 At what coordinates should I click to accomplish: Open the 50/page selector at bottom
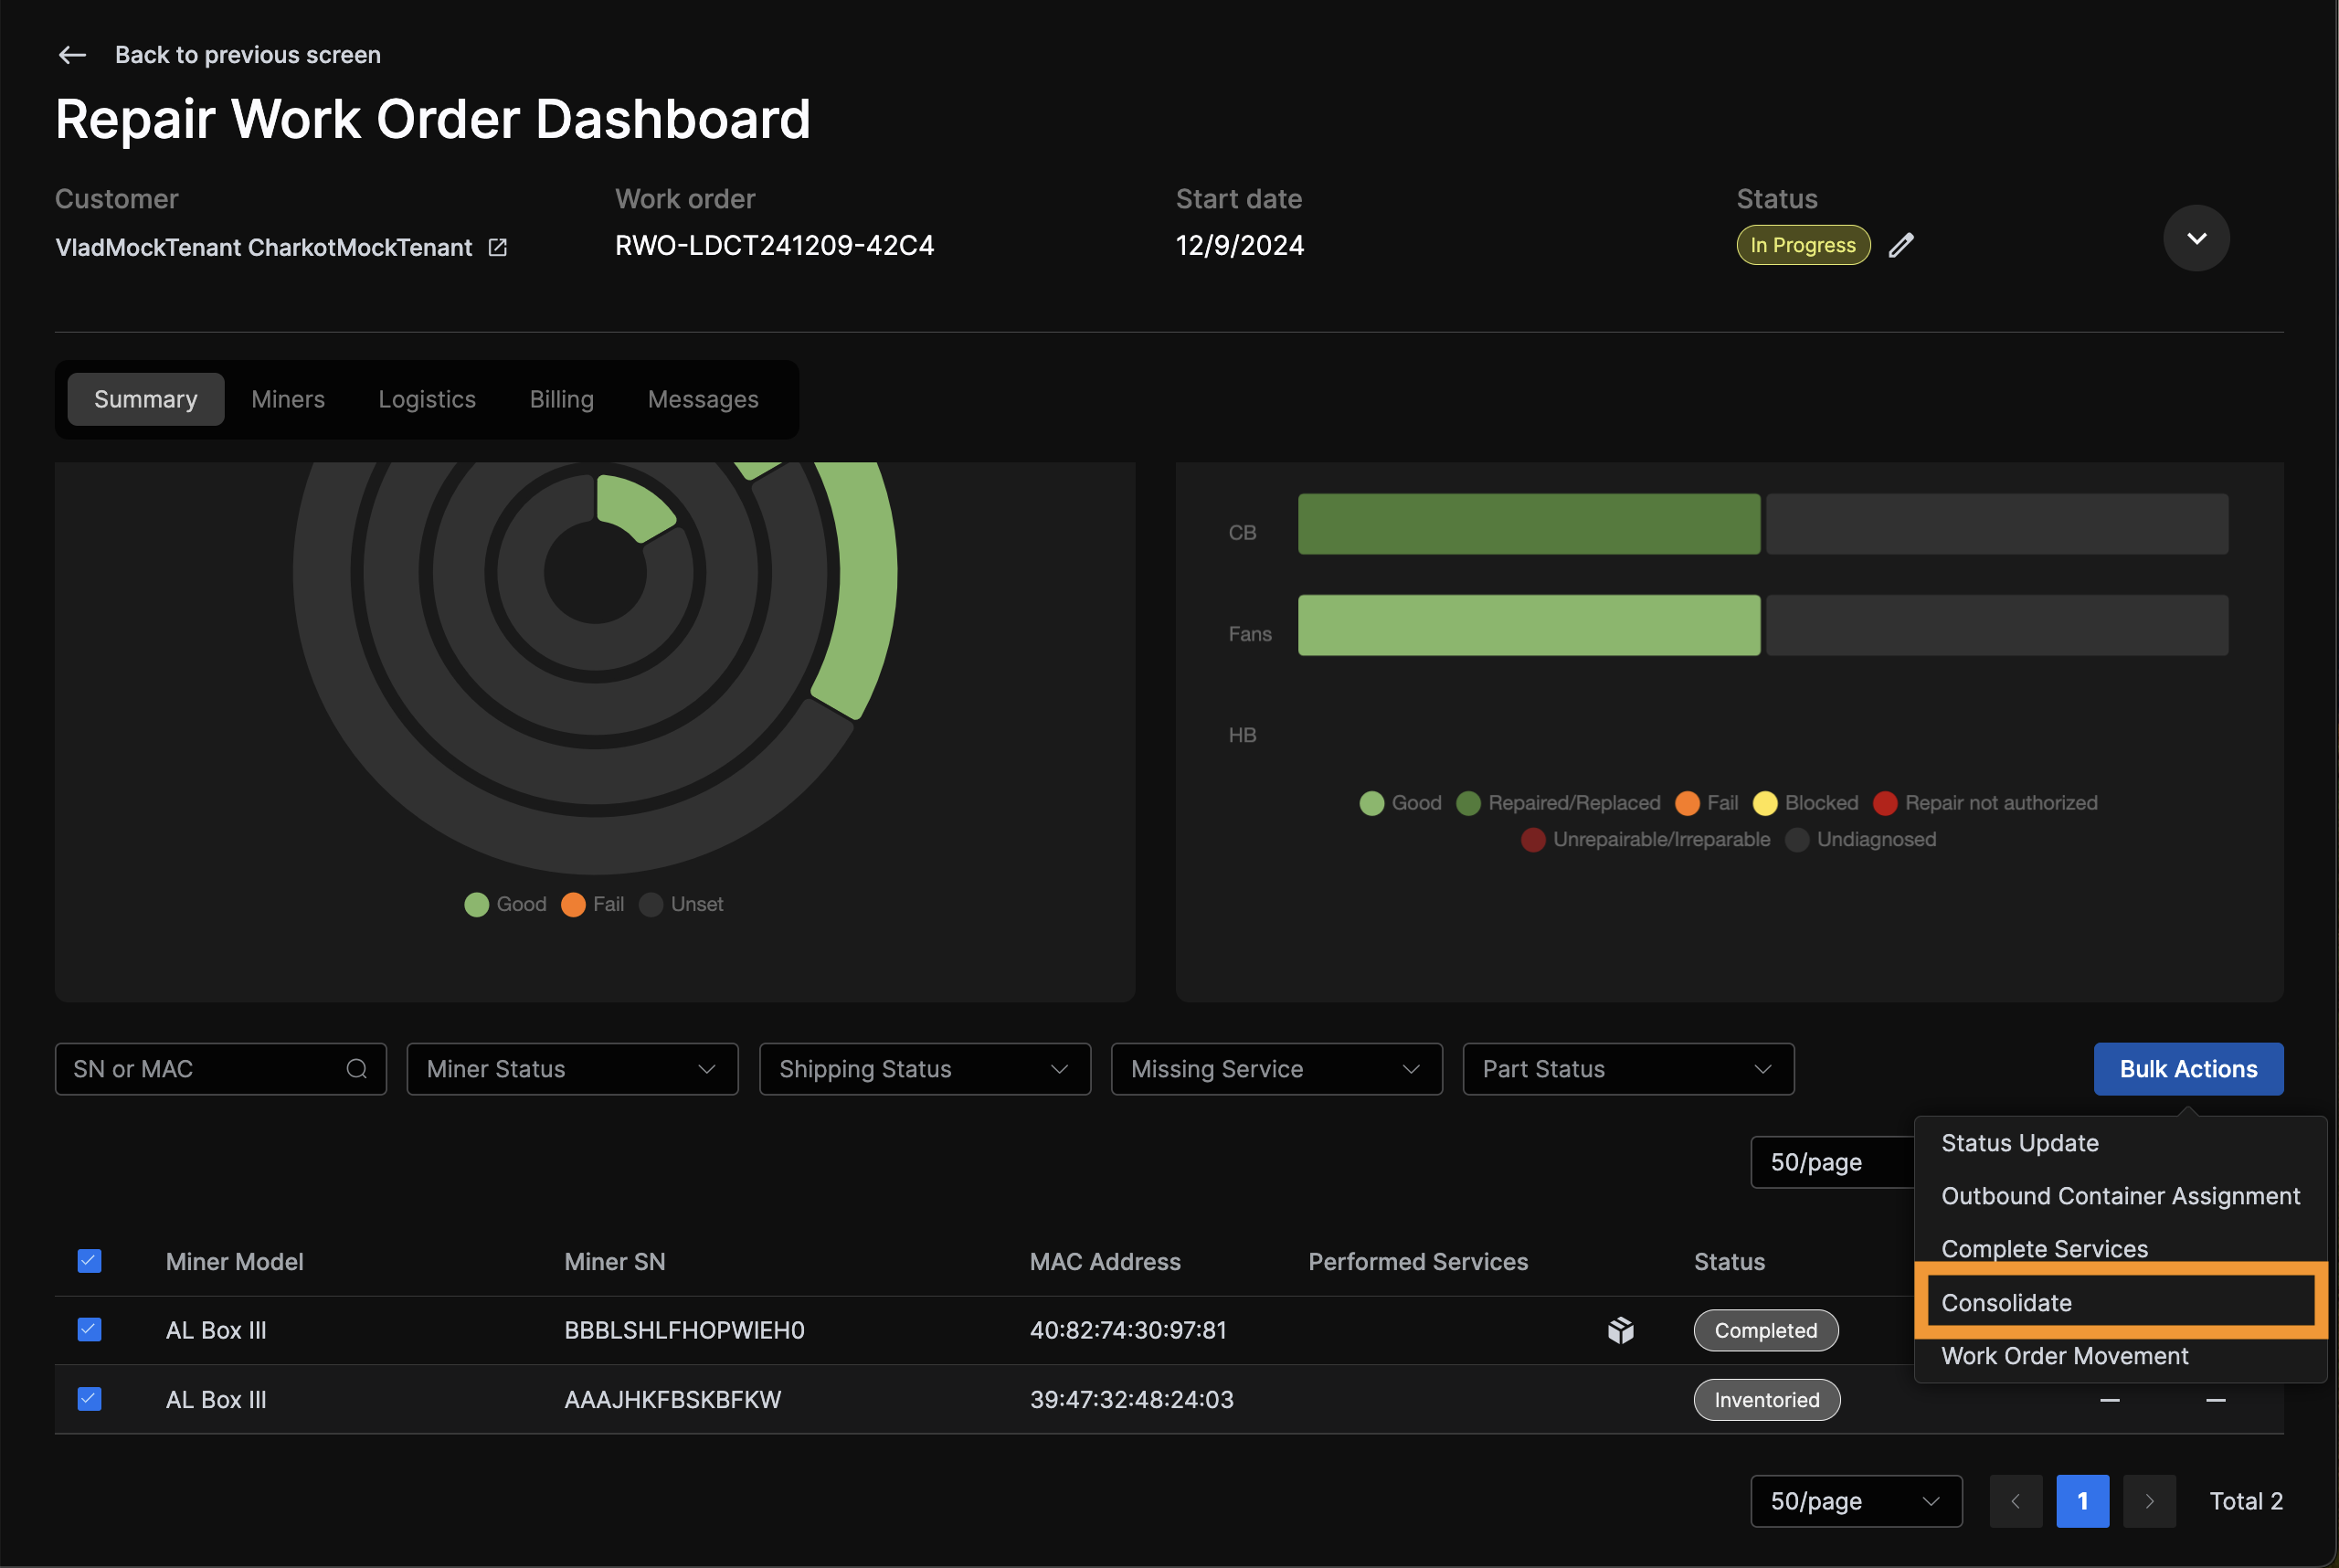tap(1855, 1501)
